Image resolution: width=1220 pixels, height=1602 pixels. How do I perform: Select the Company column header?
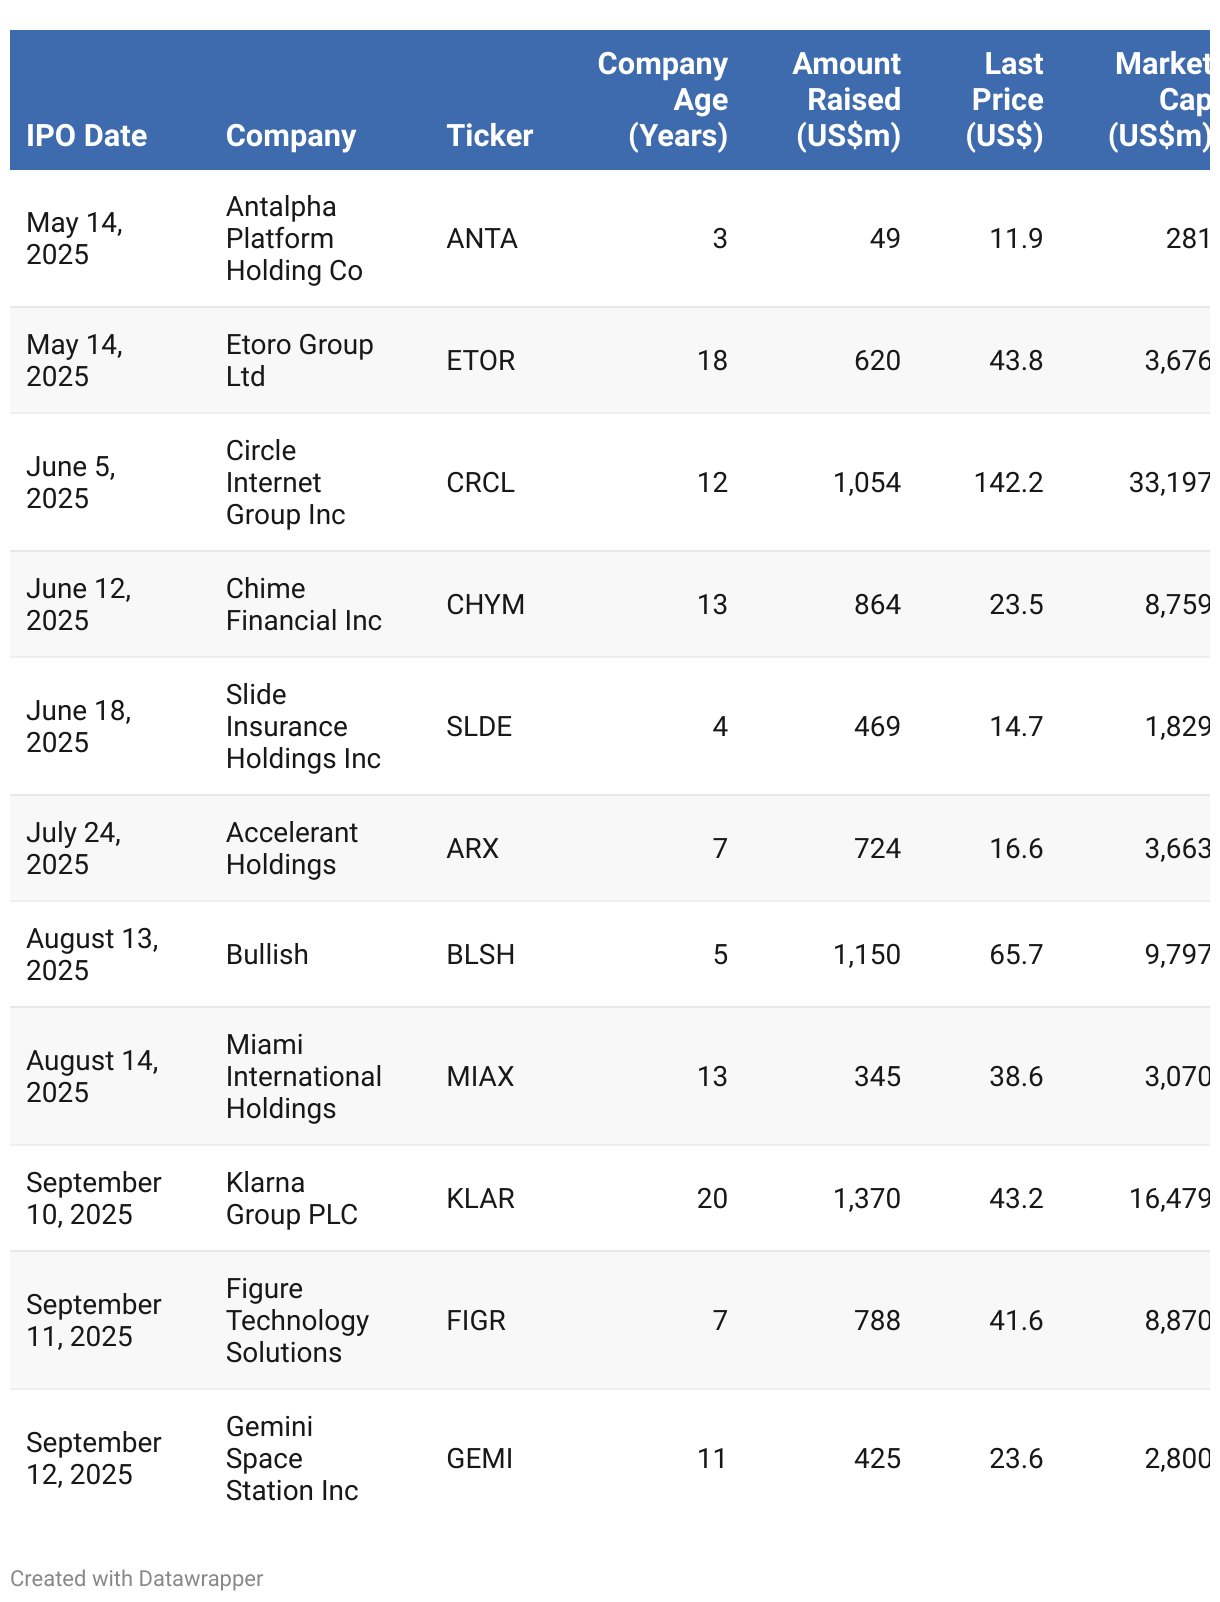[291, 136]
